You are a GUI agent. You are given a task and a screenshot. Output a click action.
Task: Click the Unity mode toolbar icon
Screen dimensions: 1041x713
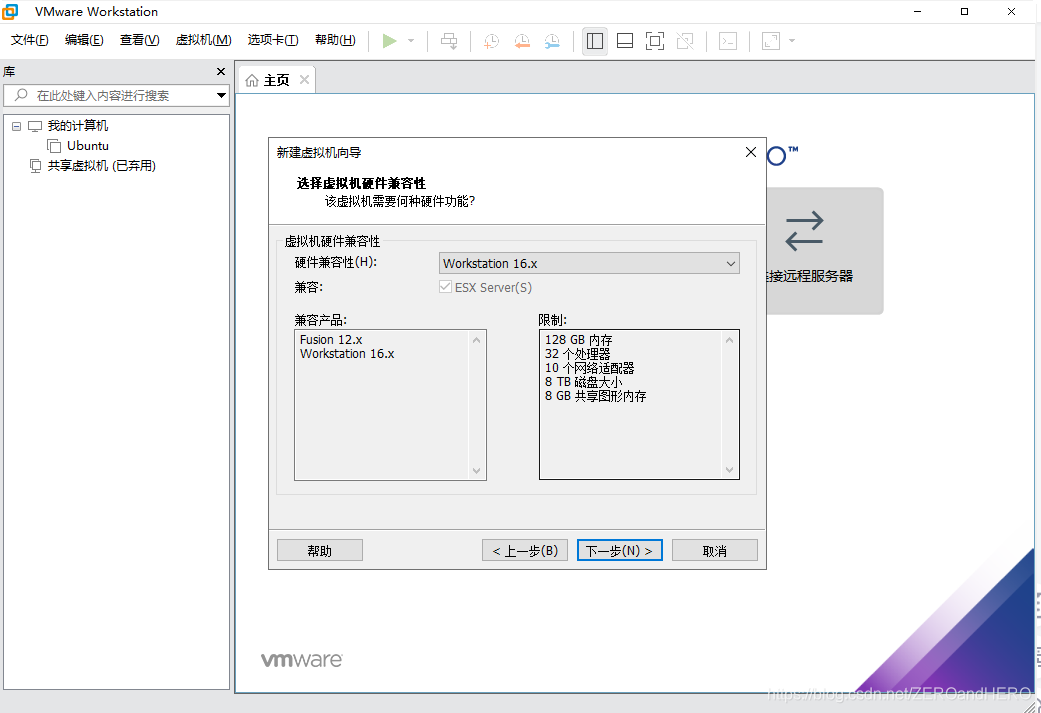[684, 41]
